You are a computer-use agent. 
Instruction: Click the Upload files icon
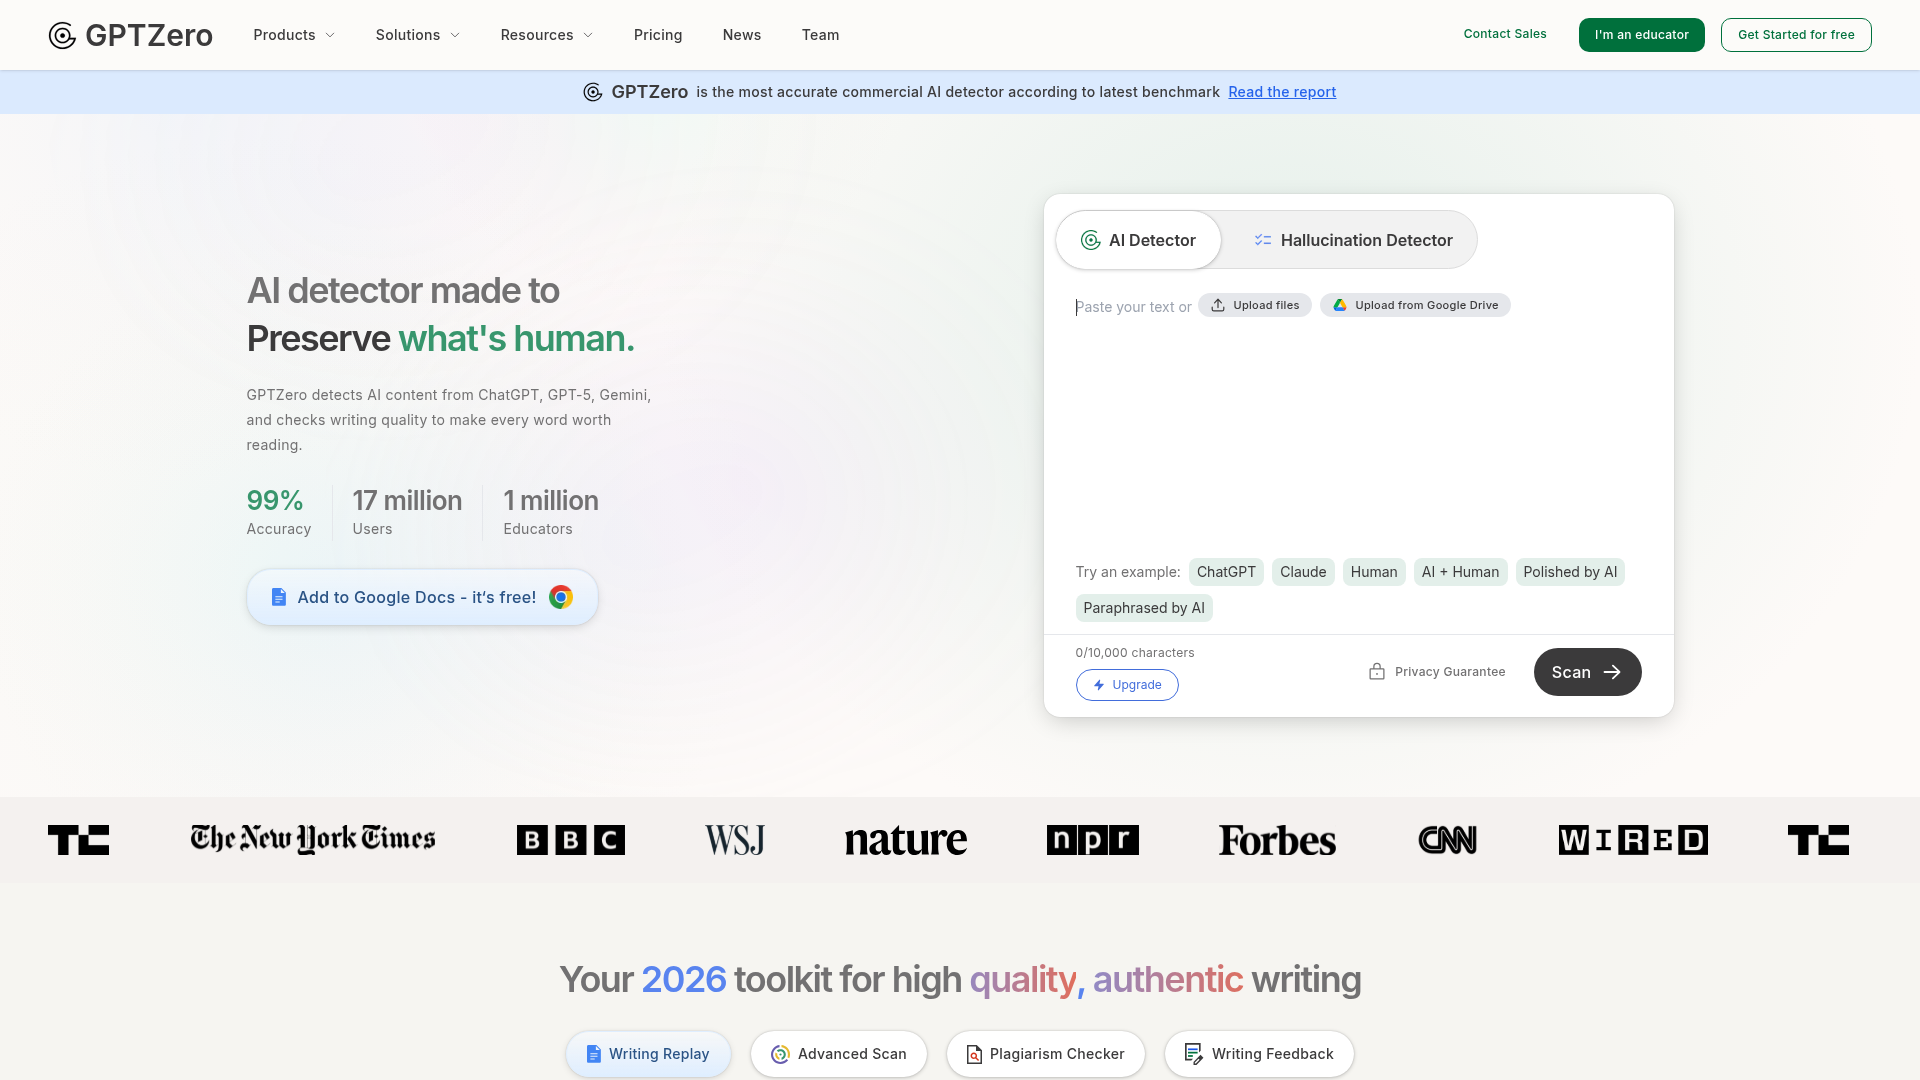click(x=1215, y=305)
